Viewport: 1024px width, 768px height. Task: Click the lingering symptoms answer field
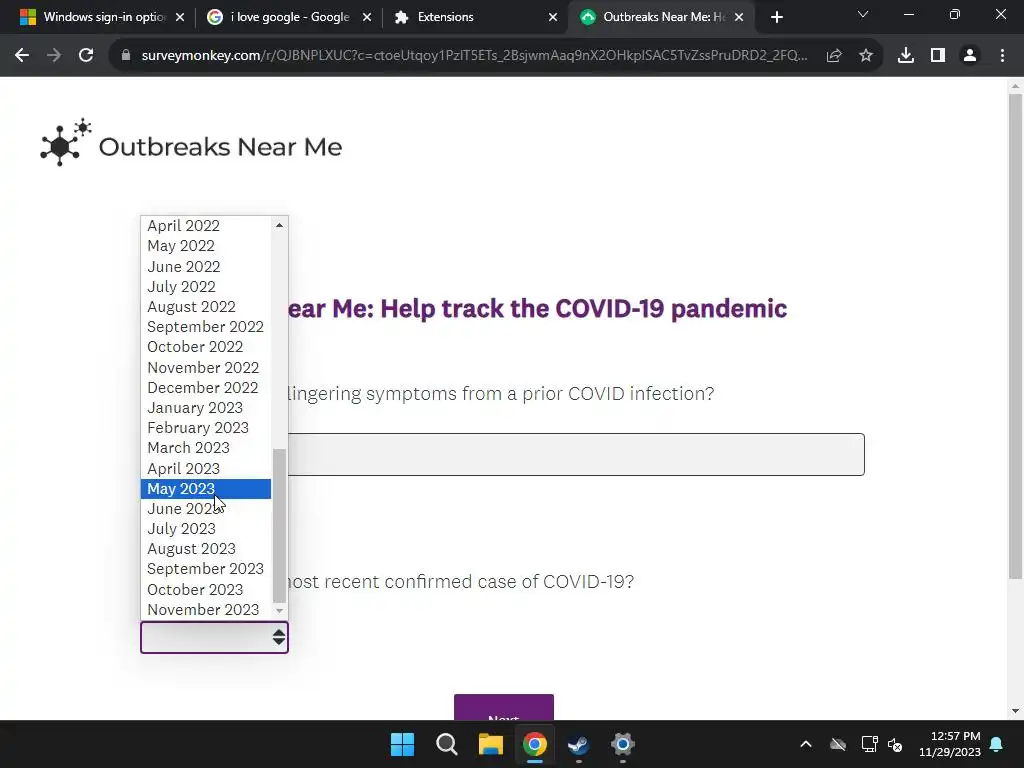click(576, 455)
